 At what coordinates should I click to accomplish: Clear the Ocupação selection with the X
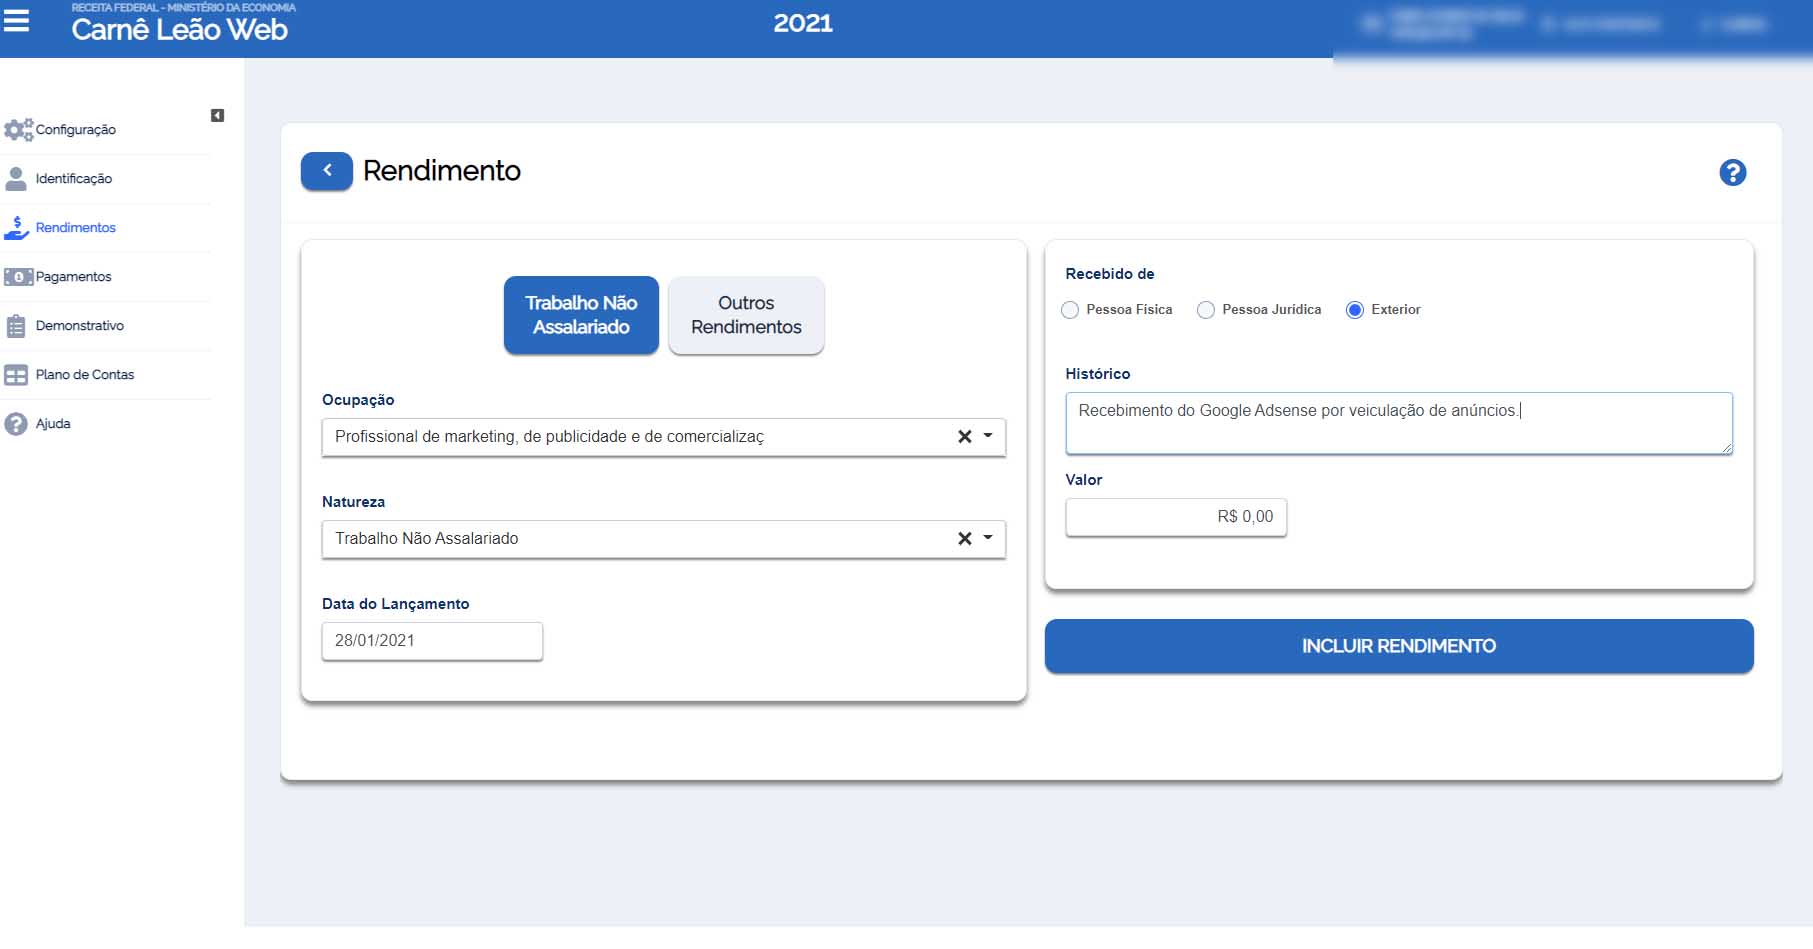[964, 437]
